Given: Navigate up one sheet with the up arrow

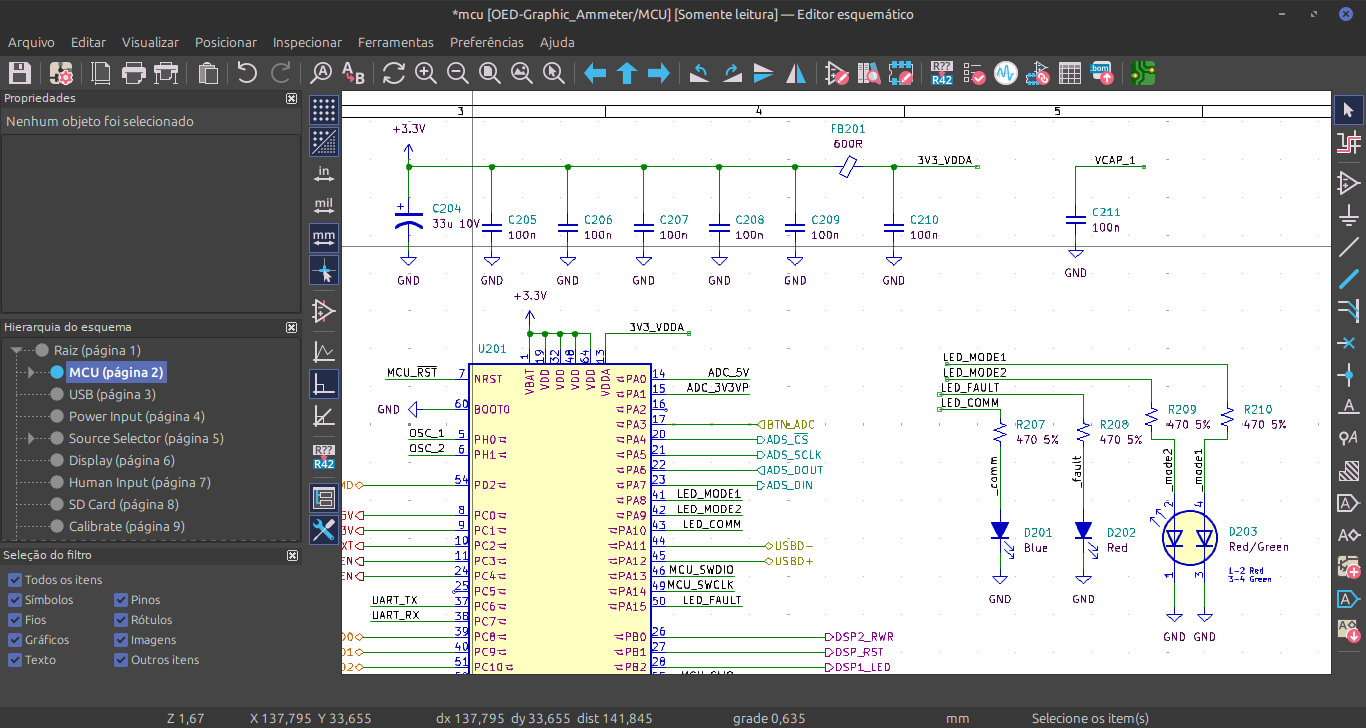Looking at the screenshot, I should [627, 73].
